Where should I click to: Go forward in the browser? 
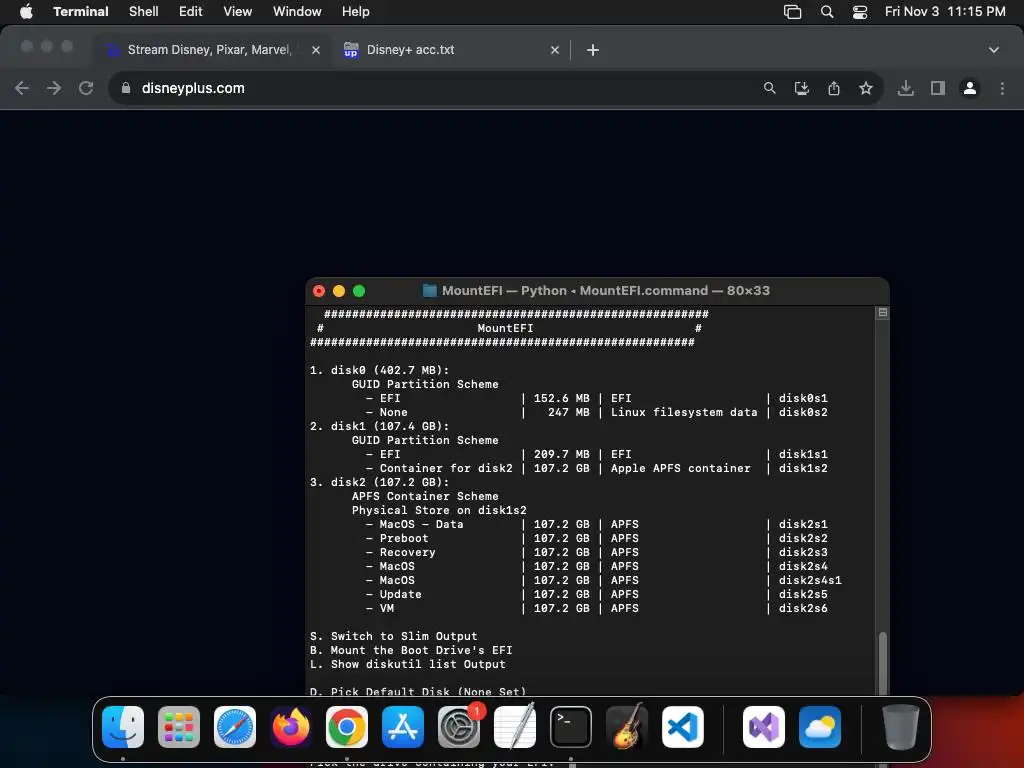click(x=54, y=88)
